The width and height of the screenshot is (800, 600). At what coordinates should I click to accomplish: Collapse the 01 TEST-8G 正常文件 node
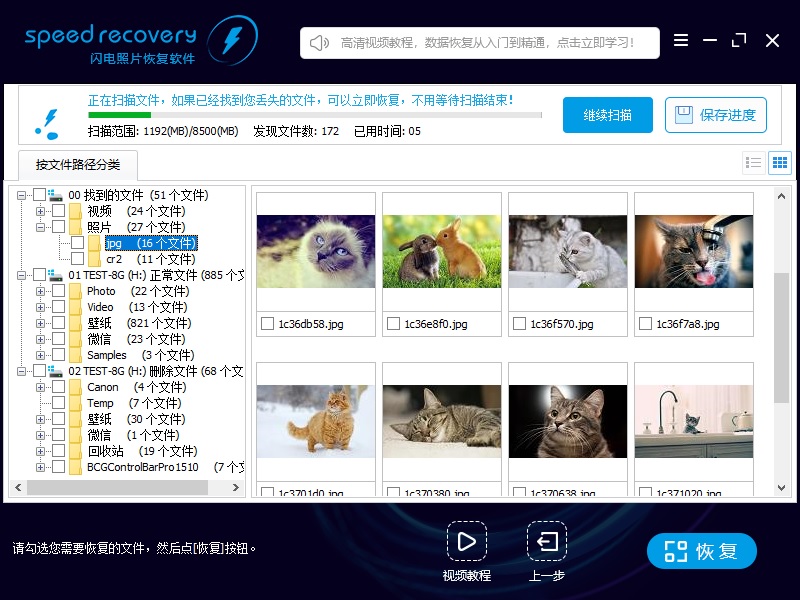pos(21,275)
